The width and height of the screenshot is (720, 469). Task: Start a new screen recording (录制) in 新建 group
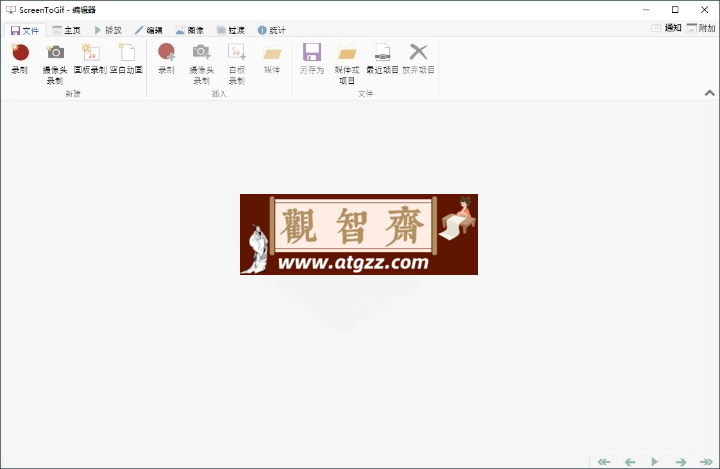(20, 58)
